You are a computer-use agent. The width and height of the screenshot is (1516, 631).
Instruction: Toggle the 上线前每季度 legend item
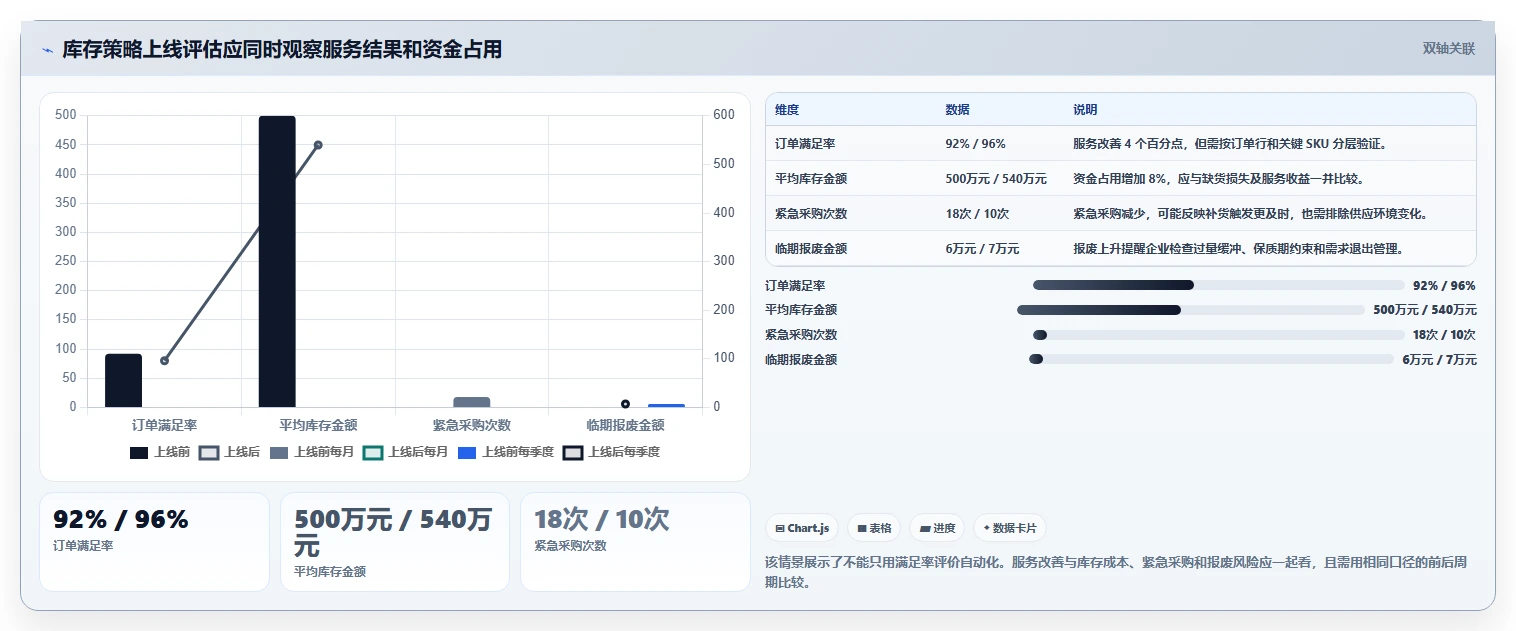point(506,452)
